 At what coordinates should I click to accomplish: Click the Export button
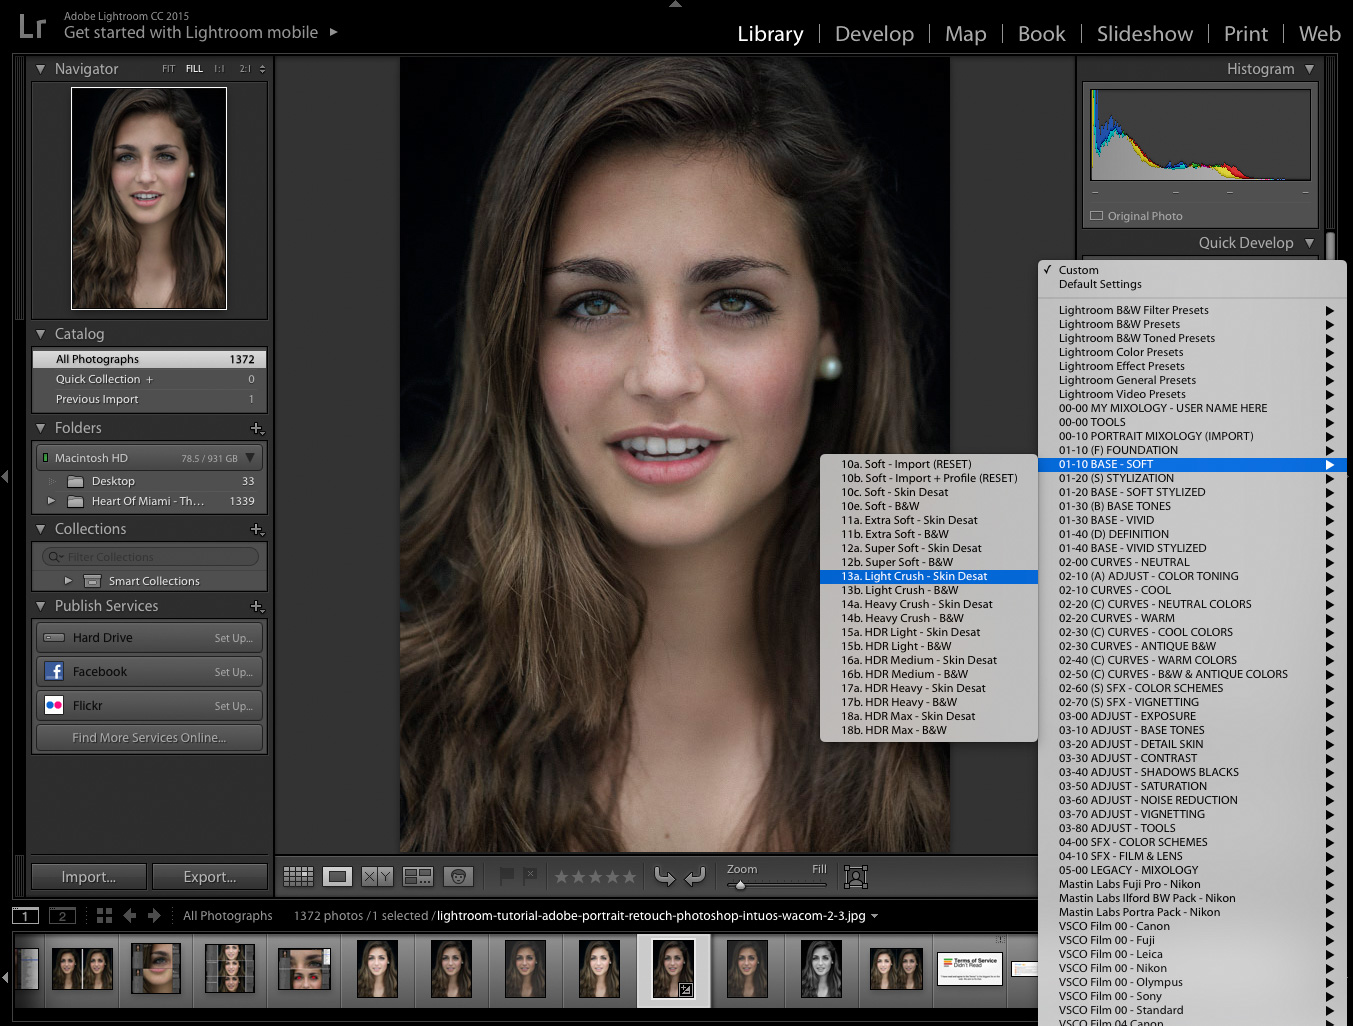[210, 876]
